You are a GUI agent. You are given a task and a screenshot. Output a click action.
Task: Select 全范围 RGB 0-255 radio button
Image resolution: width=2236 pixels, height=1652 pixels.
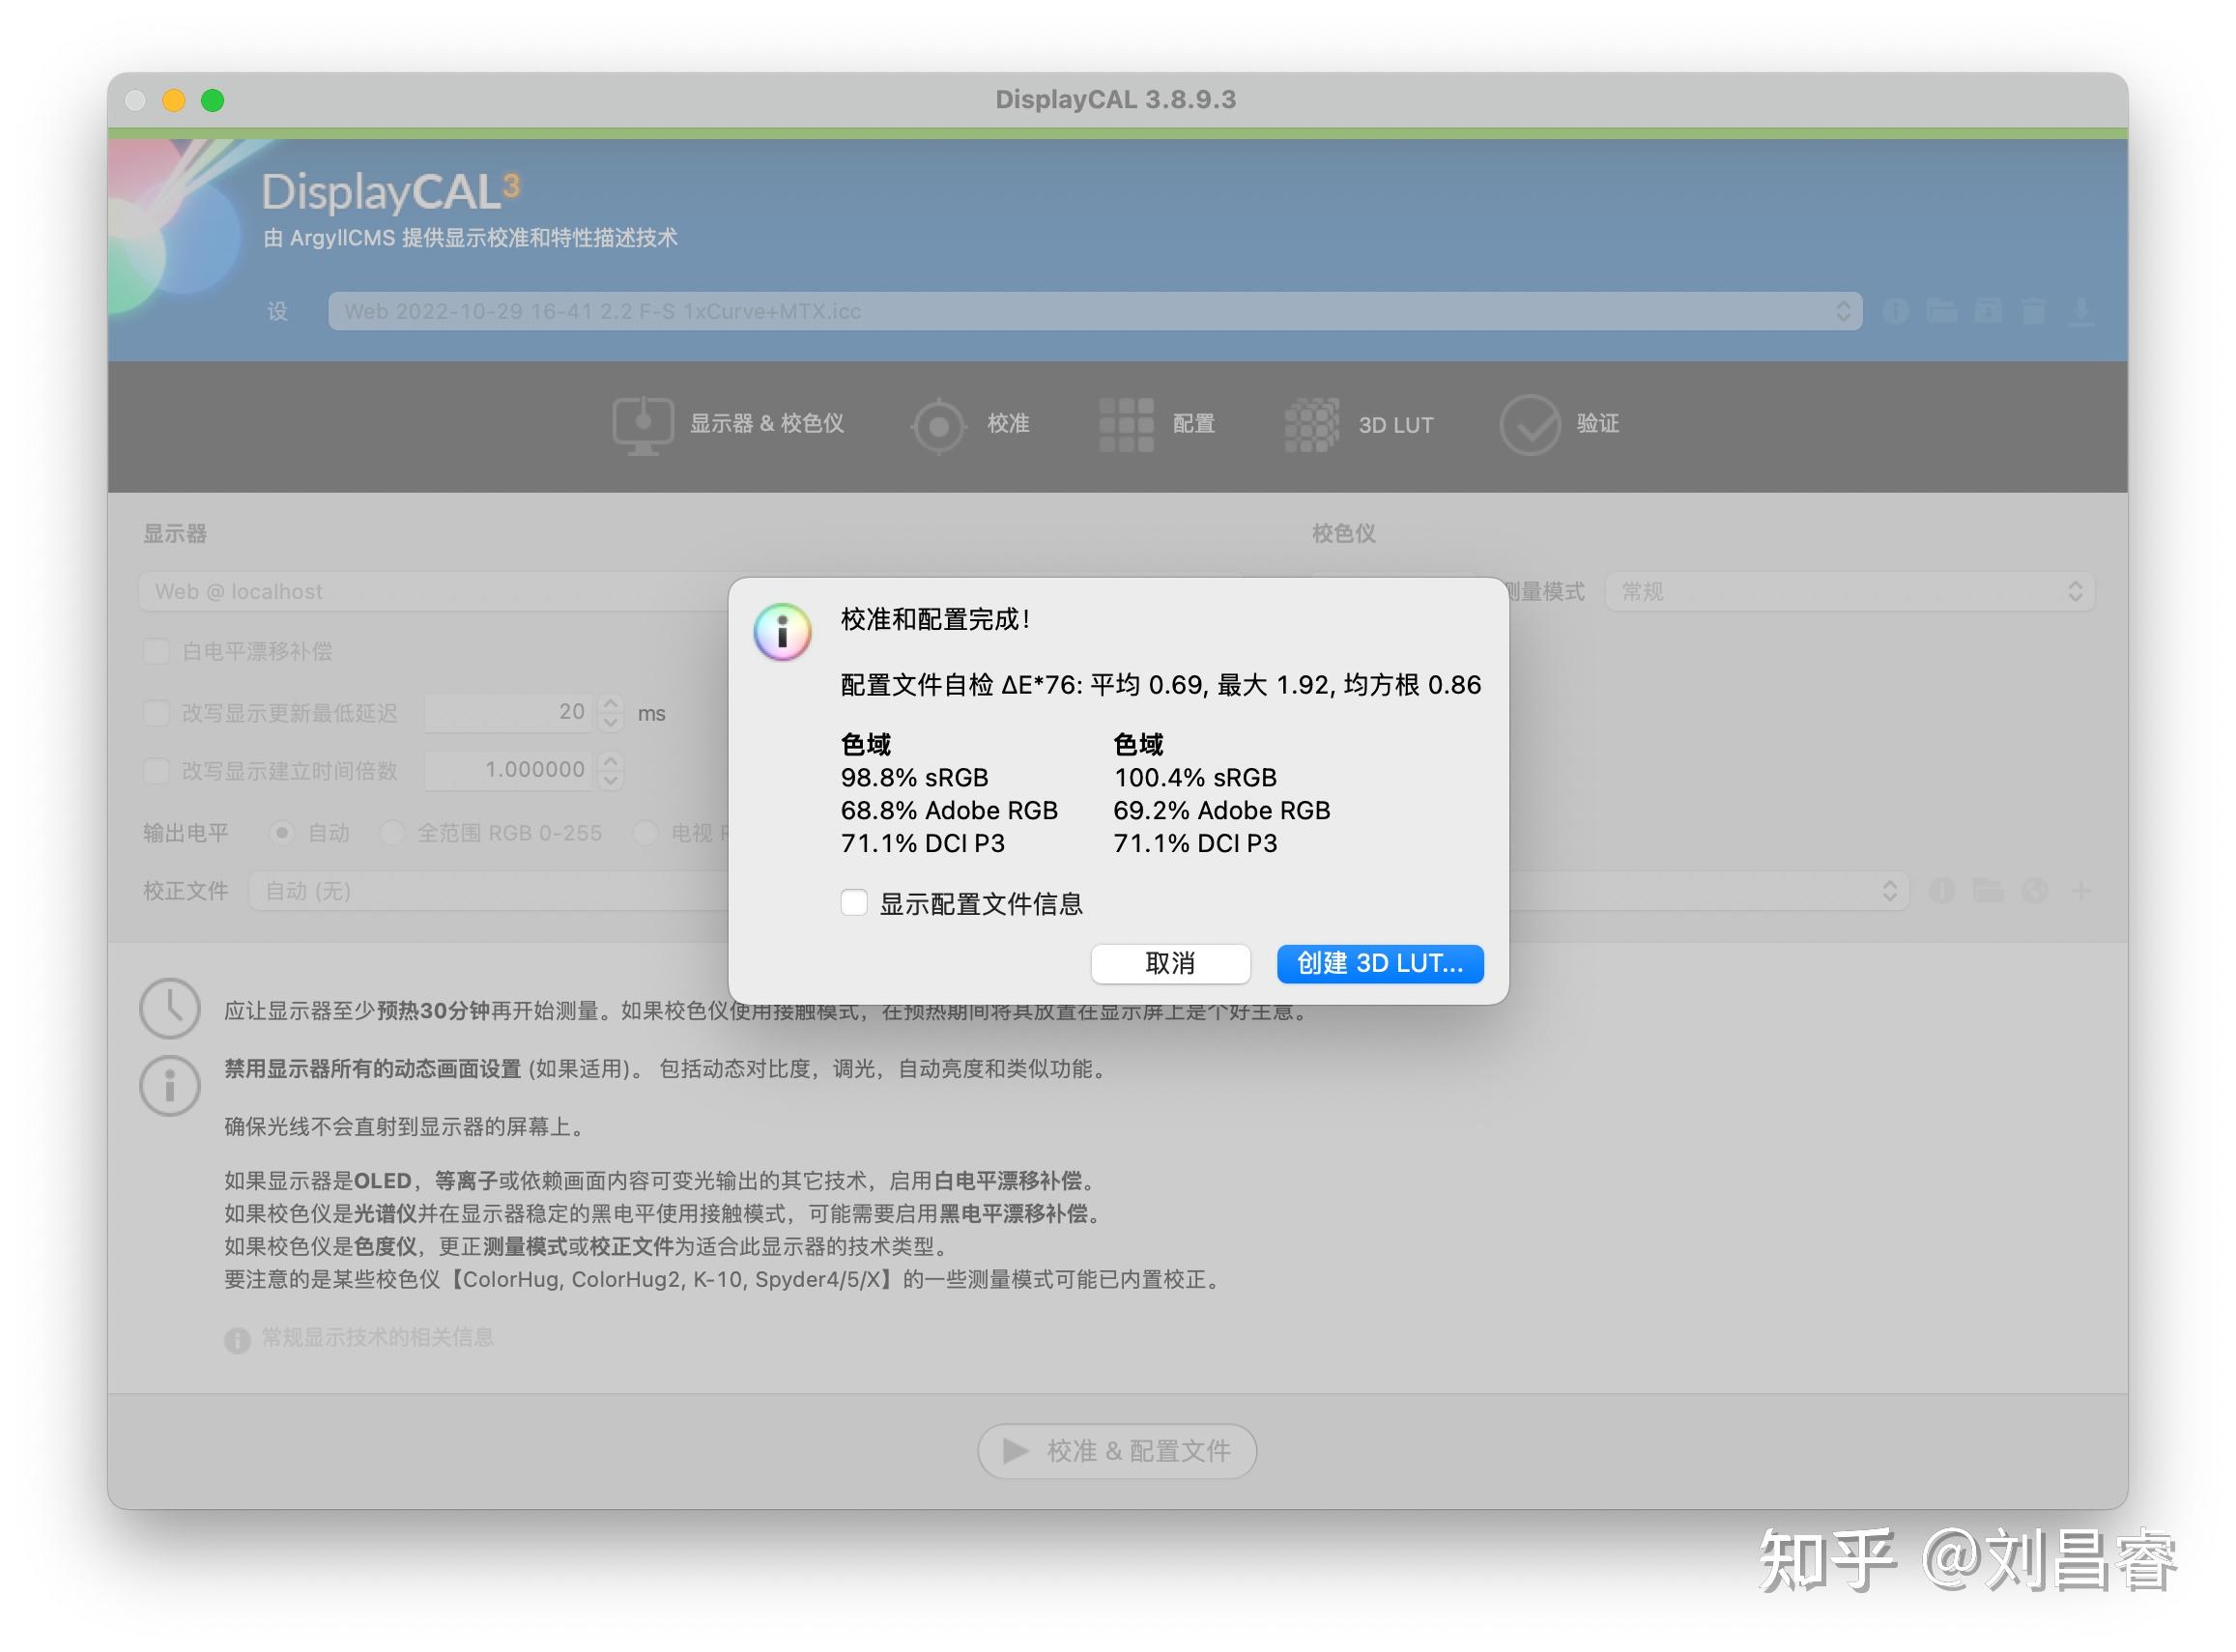coord(392,832)
